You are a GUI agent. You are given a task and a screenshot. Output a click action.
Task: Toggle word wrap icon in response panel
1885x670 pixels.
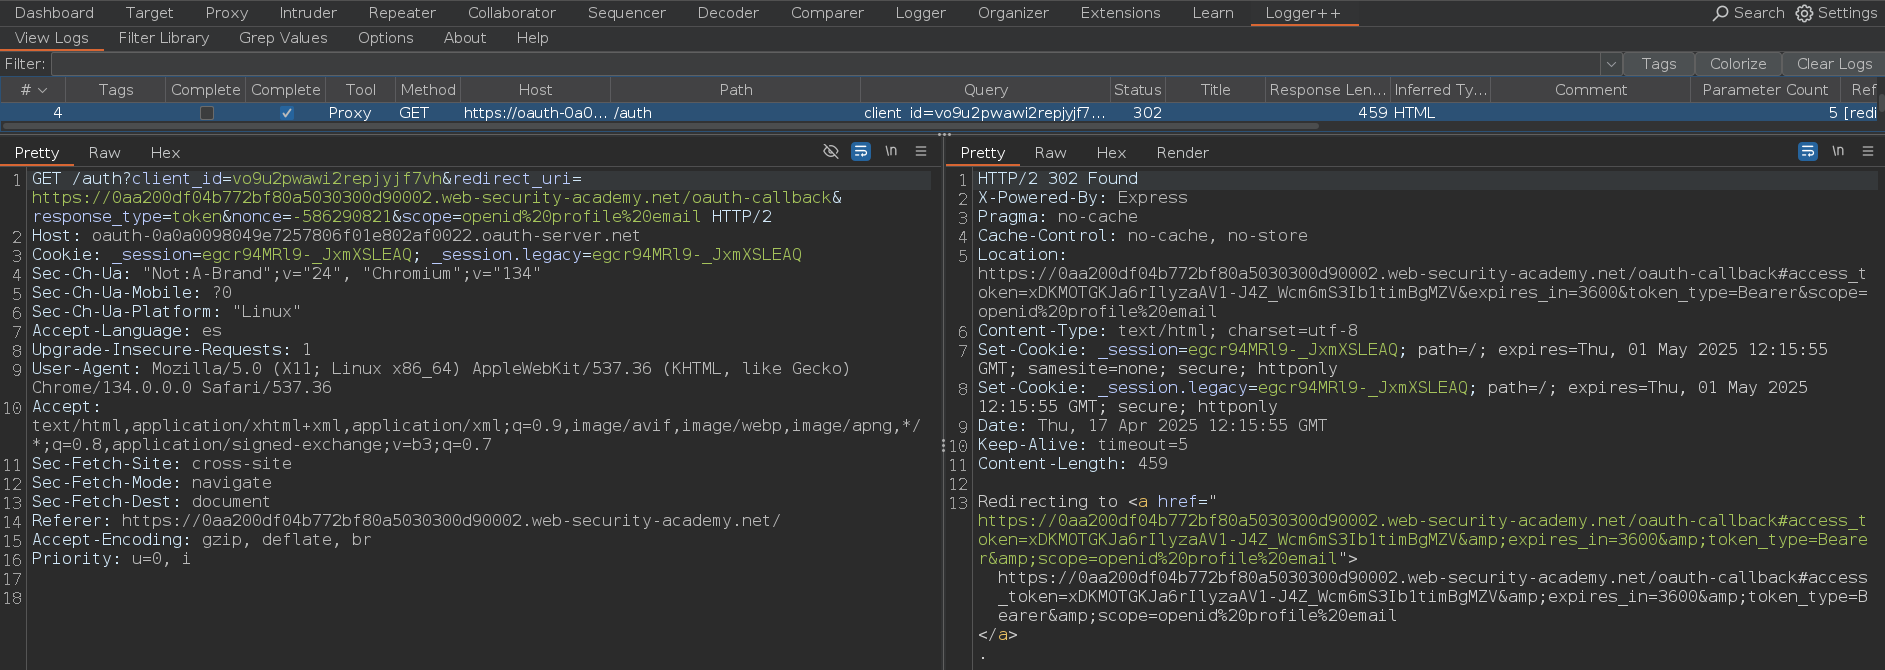tap(1807, 152)
